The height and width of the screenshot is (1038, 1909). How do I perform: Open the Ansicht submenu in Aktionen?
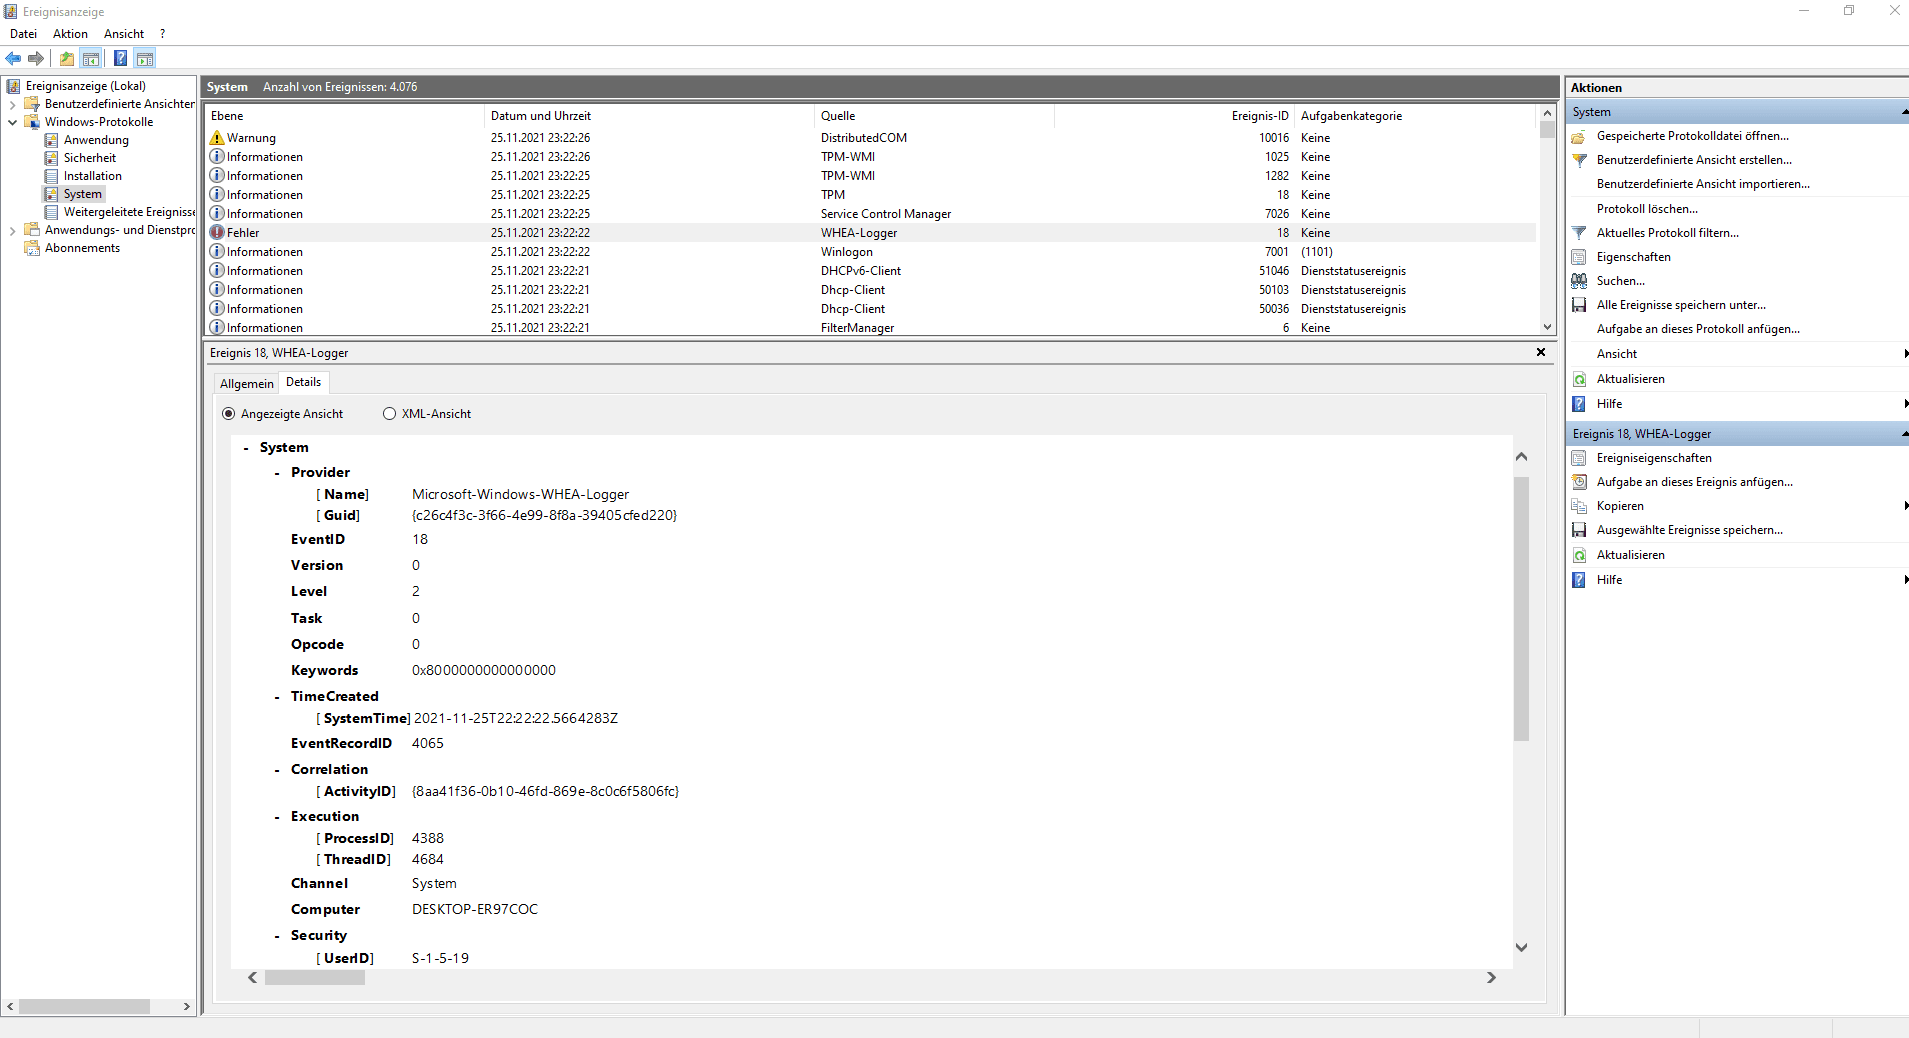(1617, 354)
